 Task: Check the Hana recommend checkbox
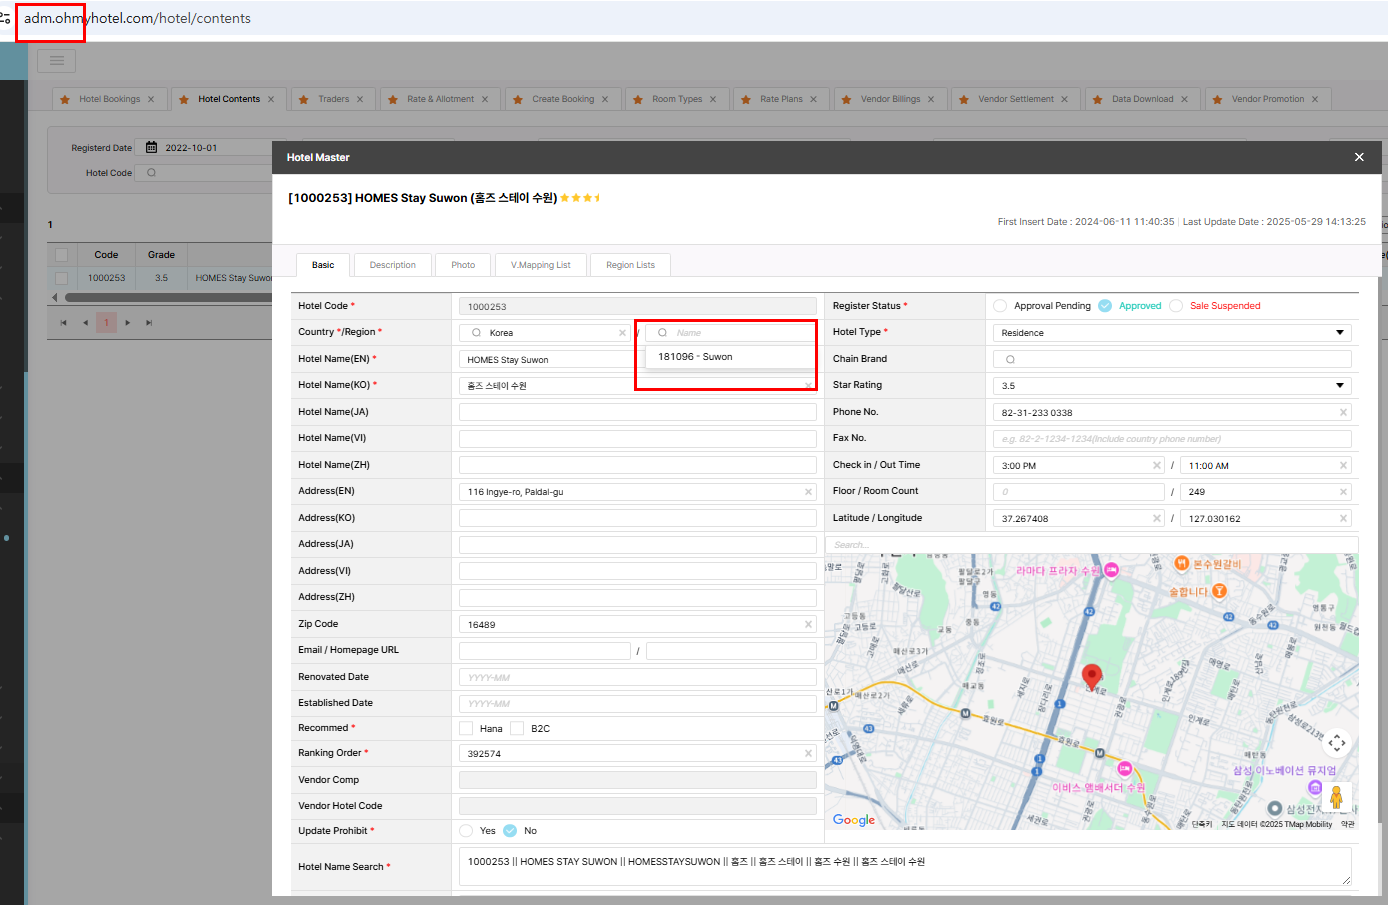tap(466, 728)
